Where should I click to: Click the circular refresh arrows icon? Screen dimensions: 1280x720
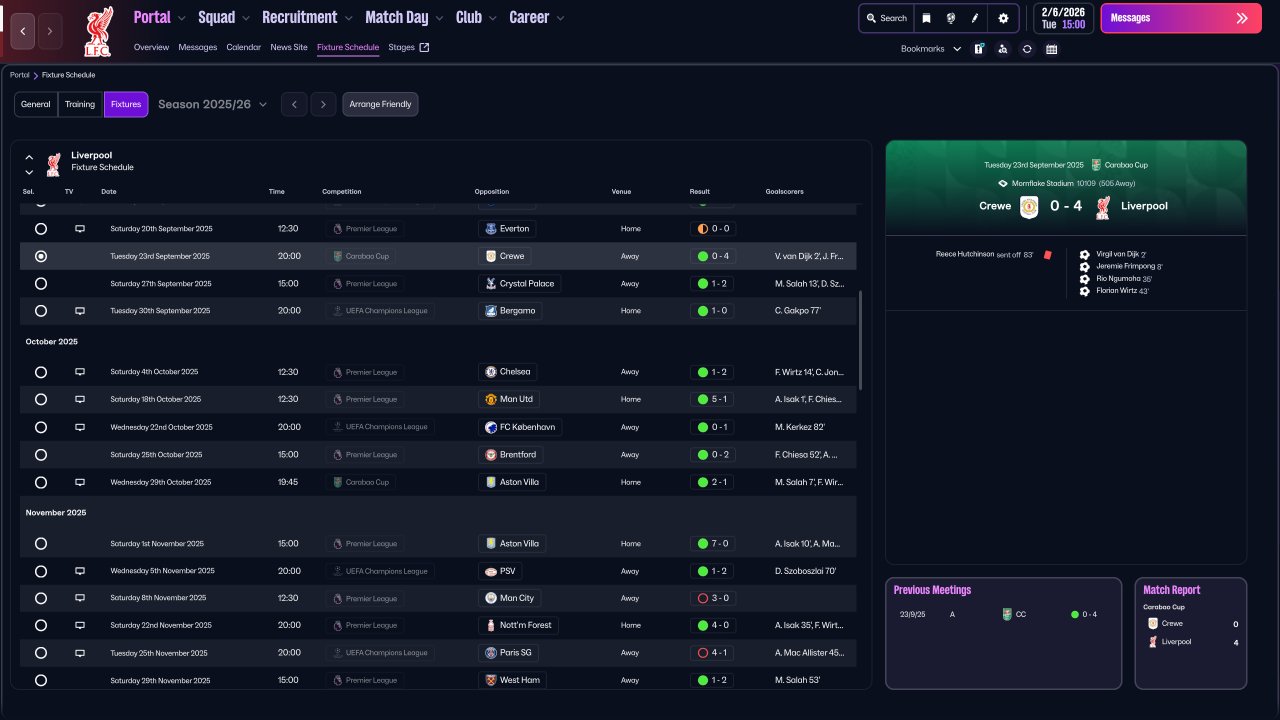1027,49
